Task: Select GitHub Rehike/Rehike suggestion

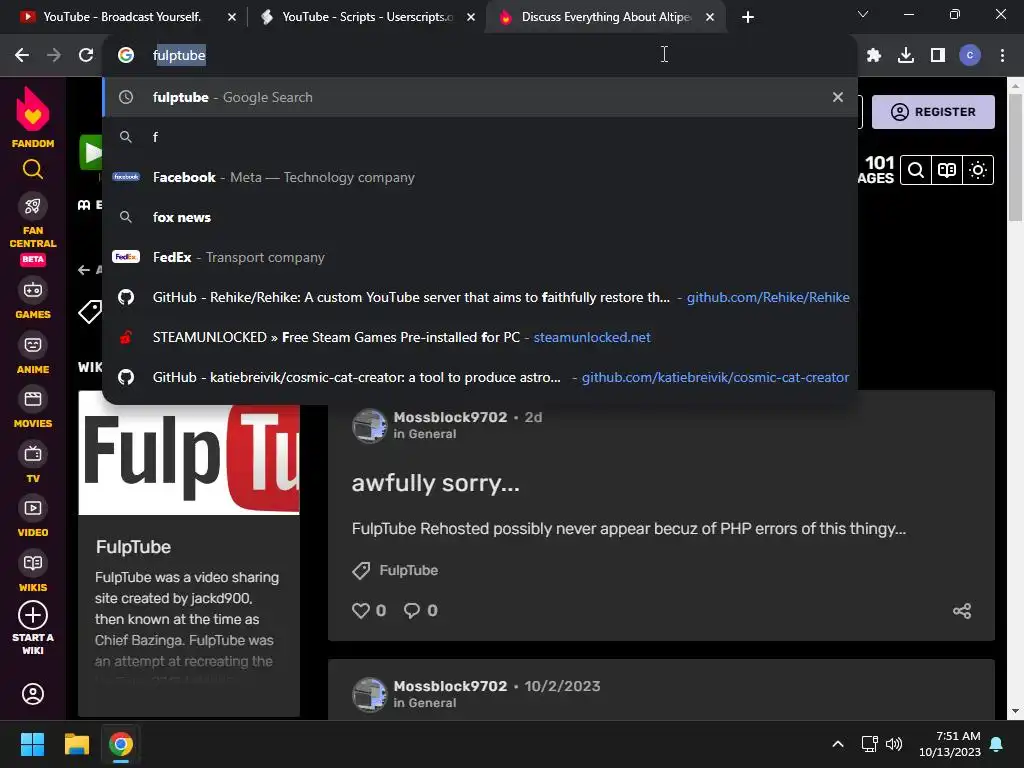Action: coord(480,297)
